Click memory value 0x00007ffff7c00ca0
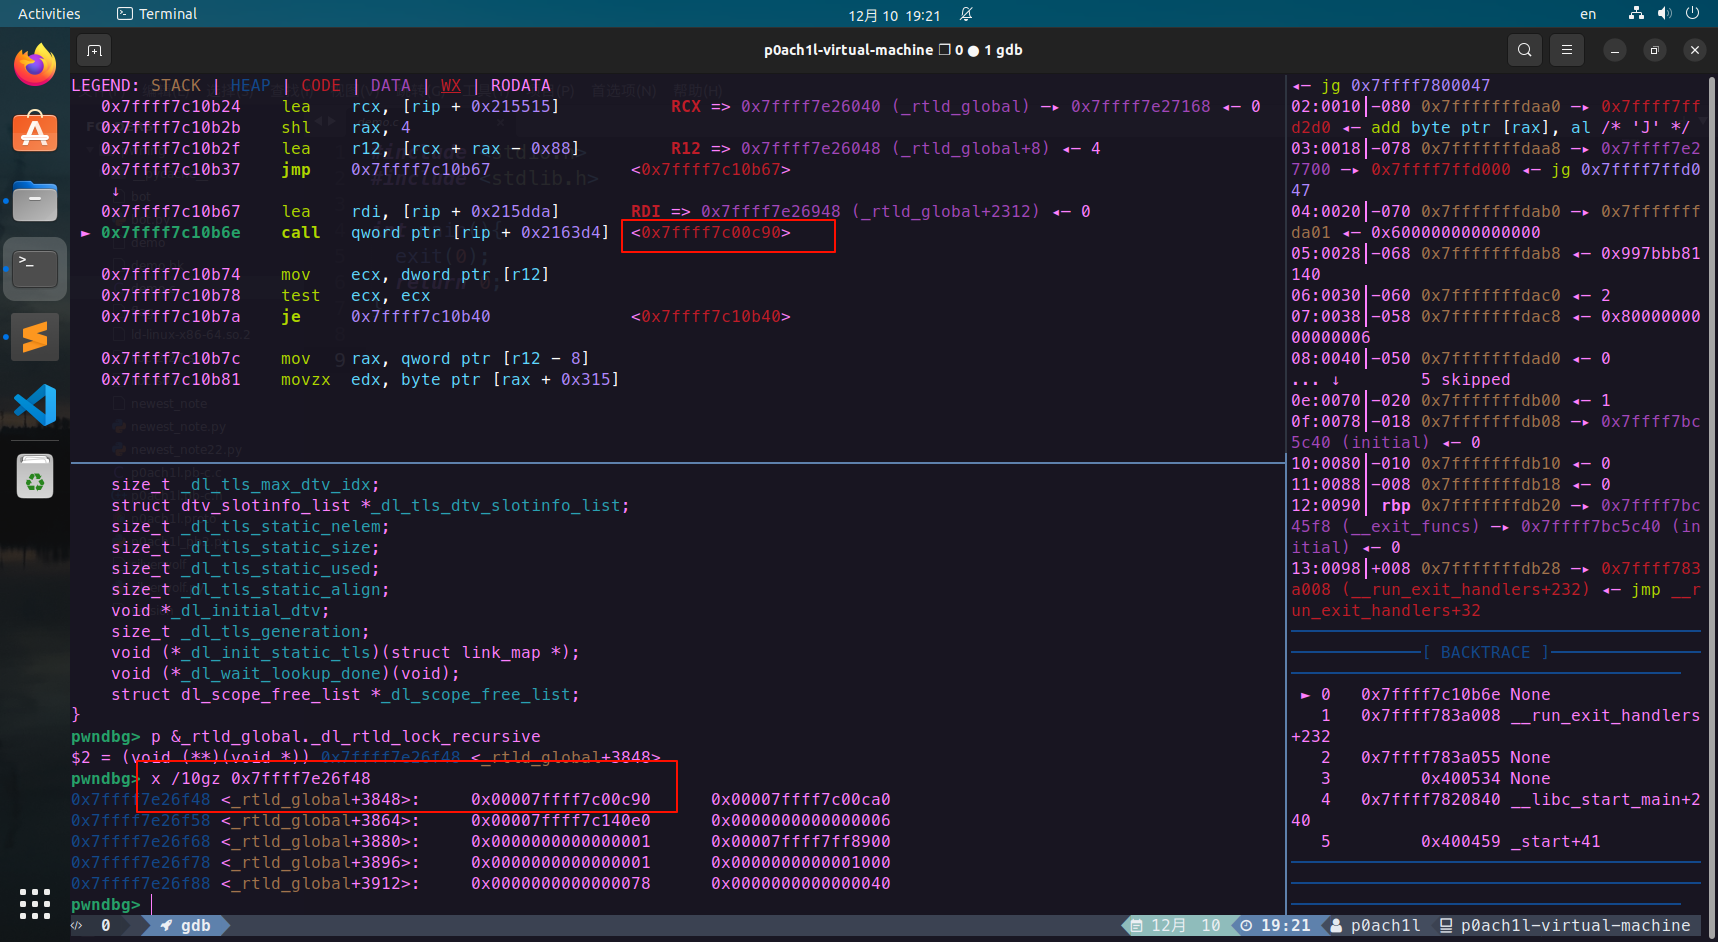The image size is (1718, 942). coord(800,799)
